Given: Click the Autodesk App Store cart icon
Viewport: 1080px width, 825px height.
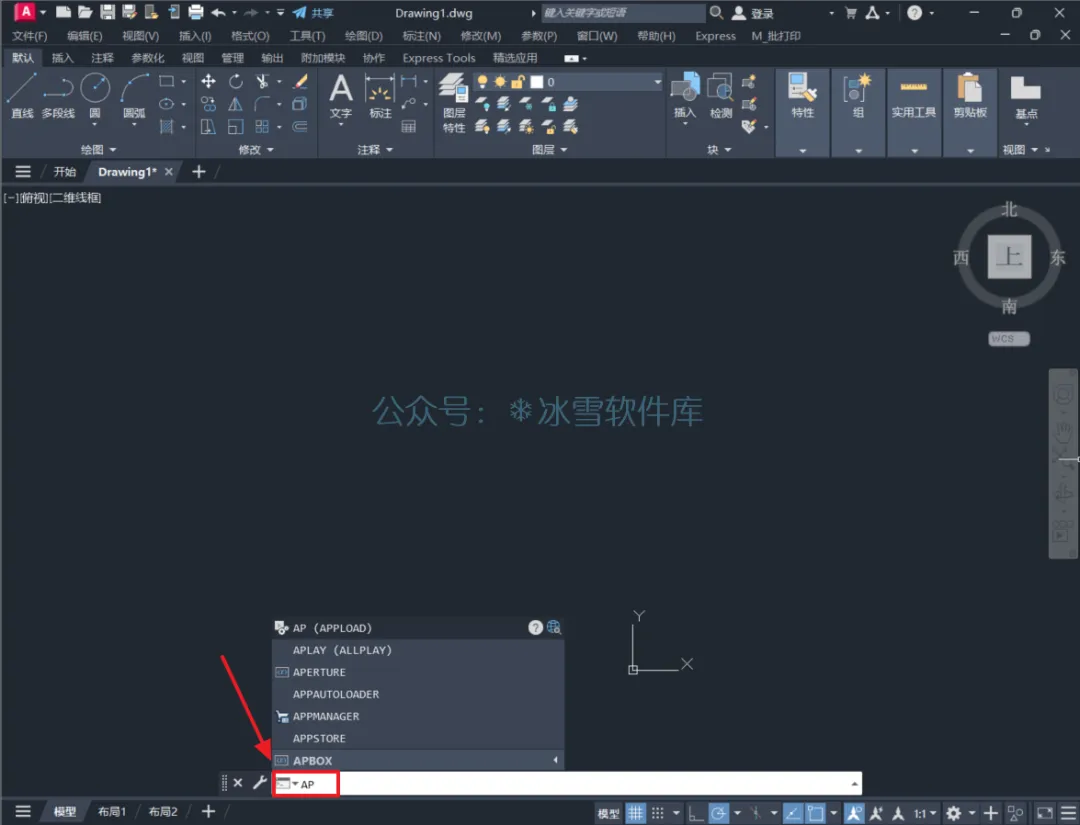Looking at the screenshot, I should (x=851, y=12).
